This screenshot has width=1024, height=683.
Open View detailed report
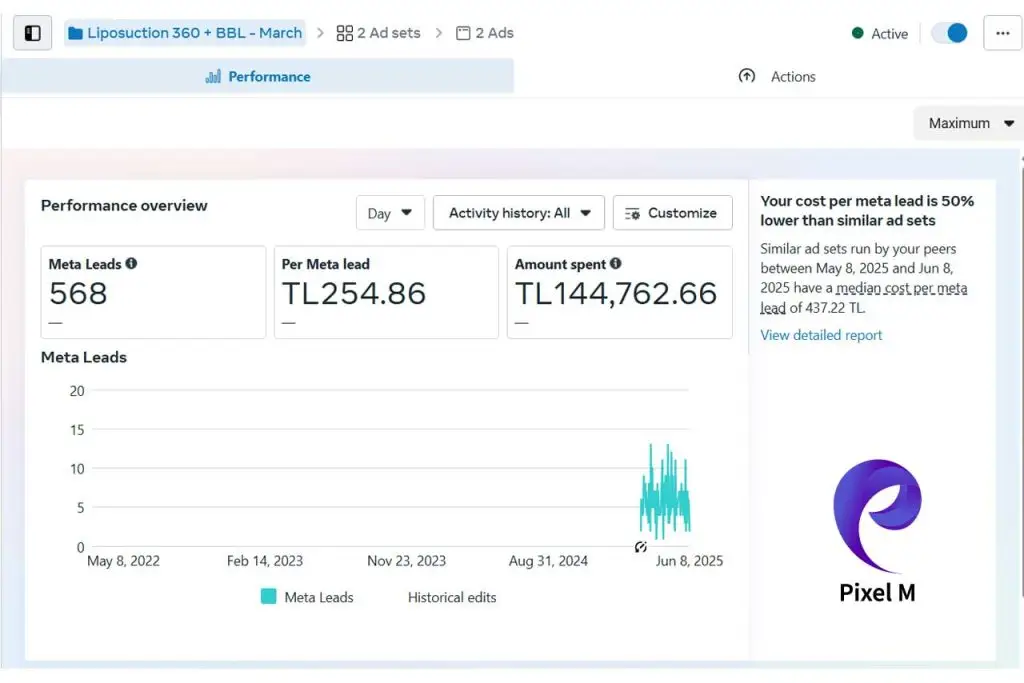(x=821, y=335)
